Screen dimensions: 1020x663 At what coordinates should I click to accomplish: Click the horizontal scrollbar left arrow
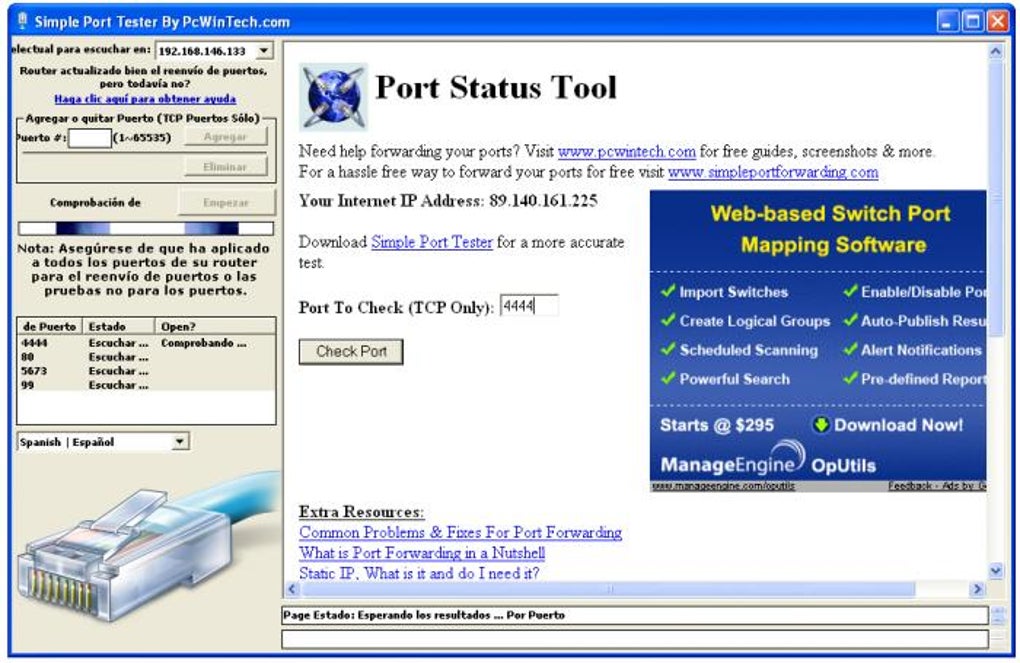tap(292, 589)
